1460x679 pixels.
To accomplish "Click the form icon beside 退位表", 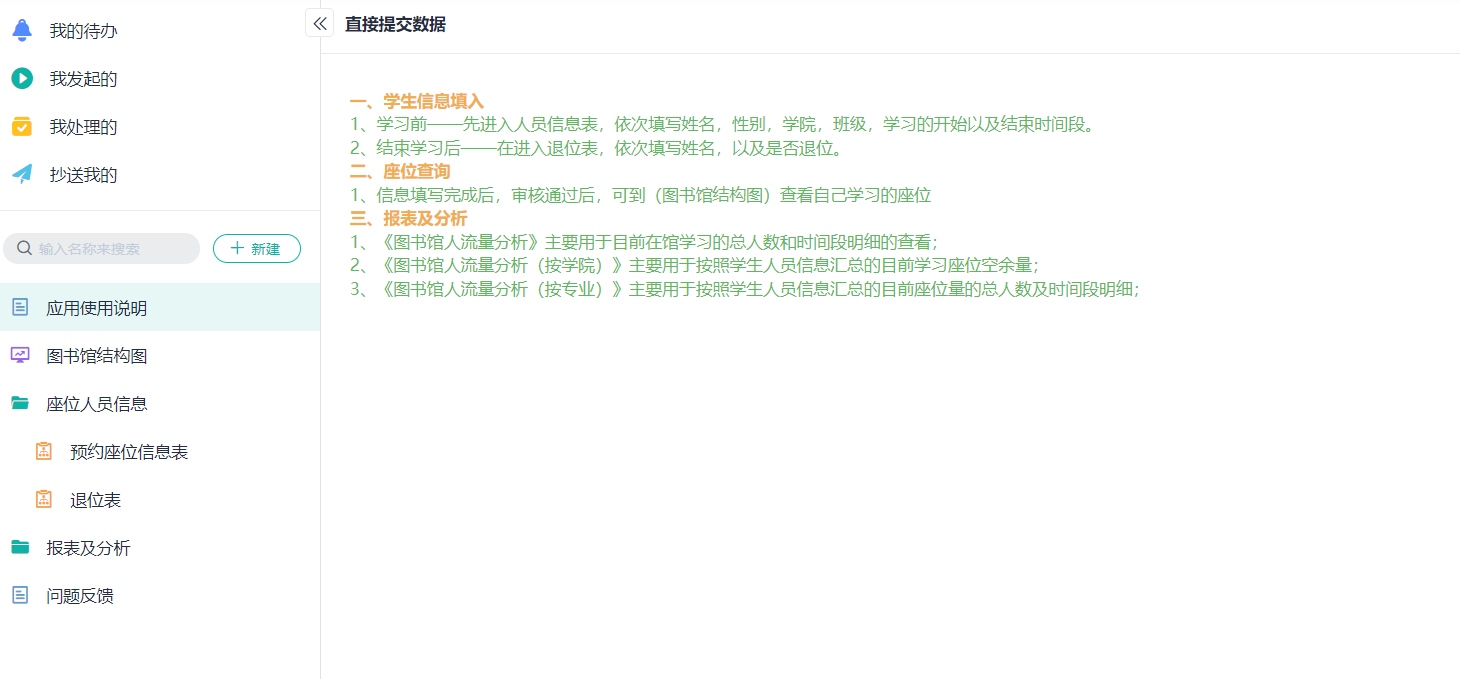I will tap(44, 499).
